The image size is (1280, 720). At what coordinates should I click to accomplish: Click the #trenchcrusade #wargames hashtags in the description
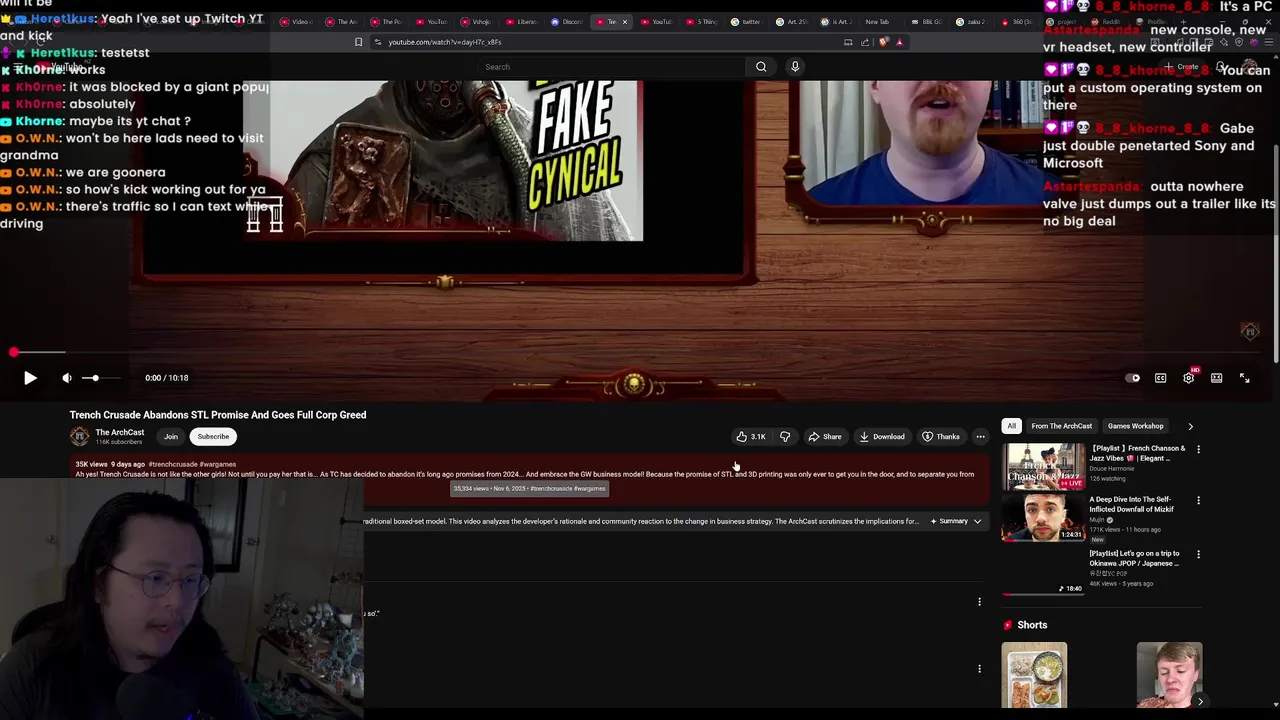(192, 464)
